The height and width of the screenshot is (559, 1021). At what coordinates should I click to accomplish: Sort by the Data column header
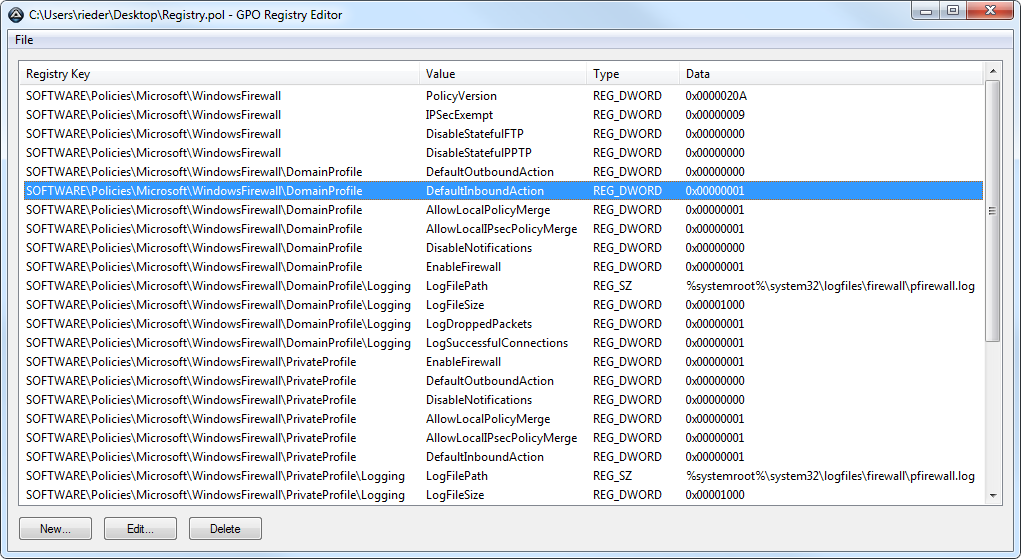tap(831, 74)
